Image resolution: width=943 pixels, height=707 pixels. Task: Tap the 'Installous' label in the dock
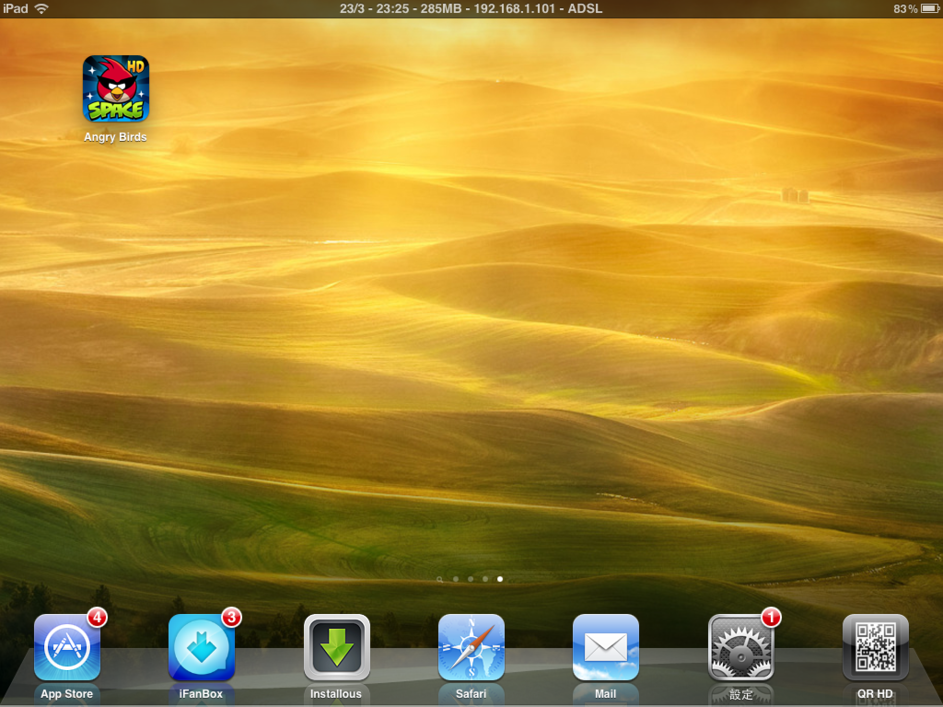coord(336,694)
